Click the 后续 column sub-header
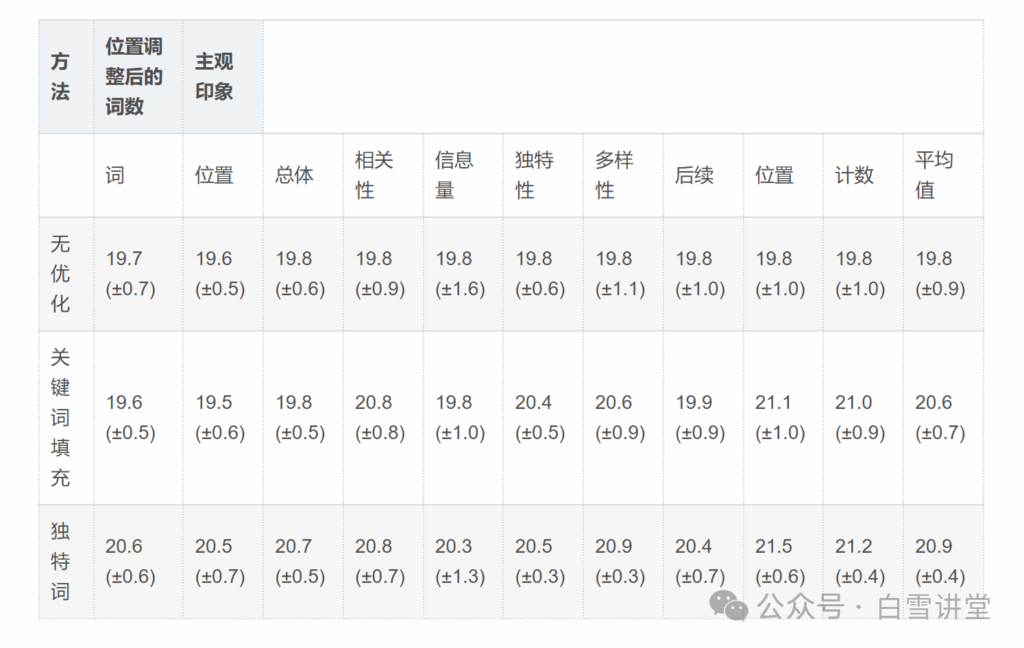The width and height of the screenshot is (1024, 648). click(694, 175)
